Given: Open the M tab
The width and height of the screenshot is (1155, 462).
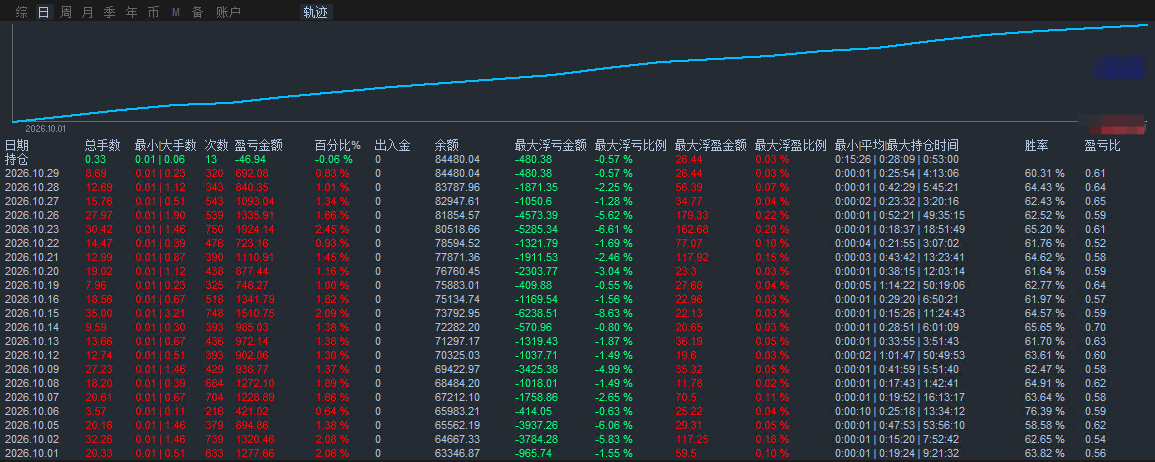Looking at the screenshot, I should pos(175,13).
